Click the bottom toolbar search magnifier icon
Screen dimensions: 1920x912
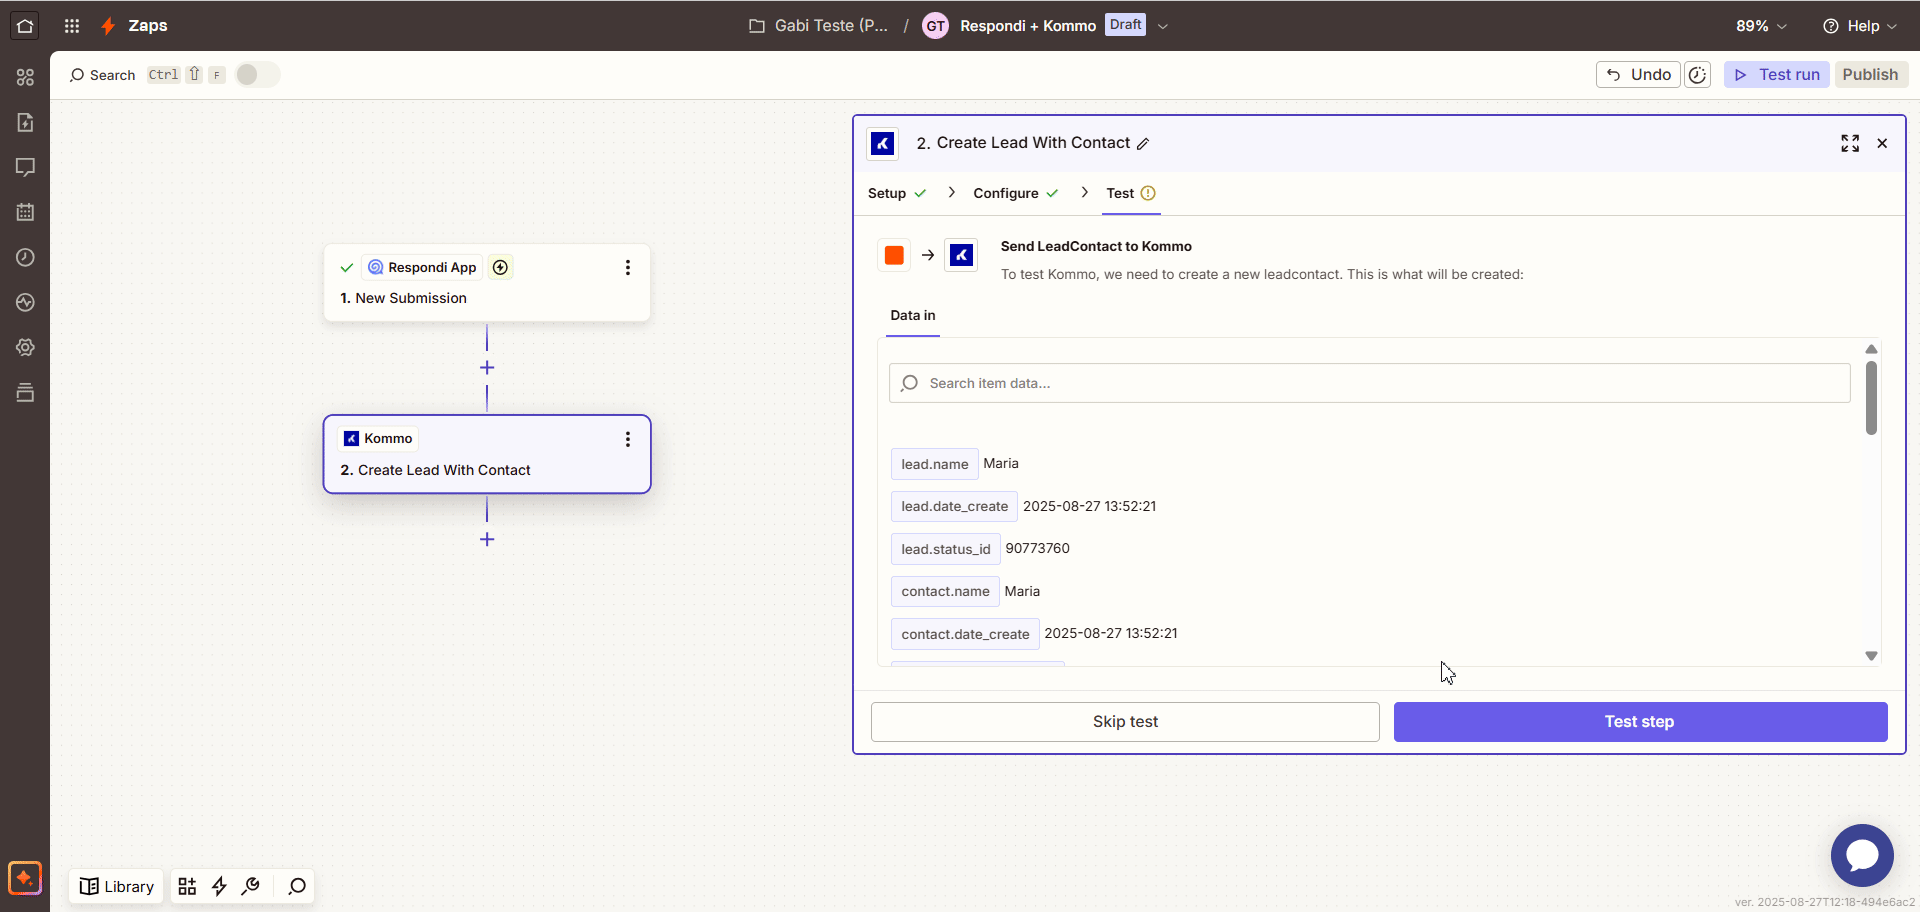pyautogui.click(x=297, y=886)
